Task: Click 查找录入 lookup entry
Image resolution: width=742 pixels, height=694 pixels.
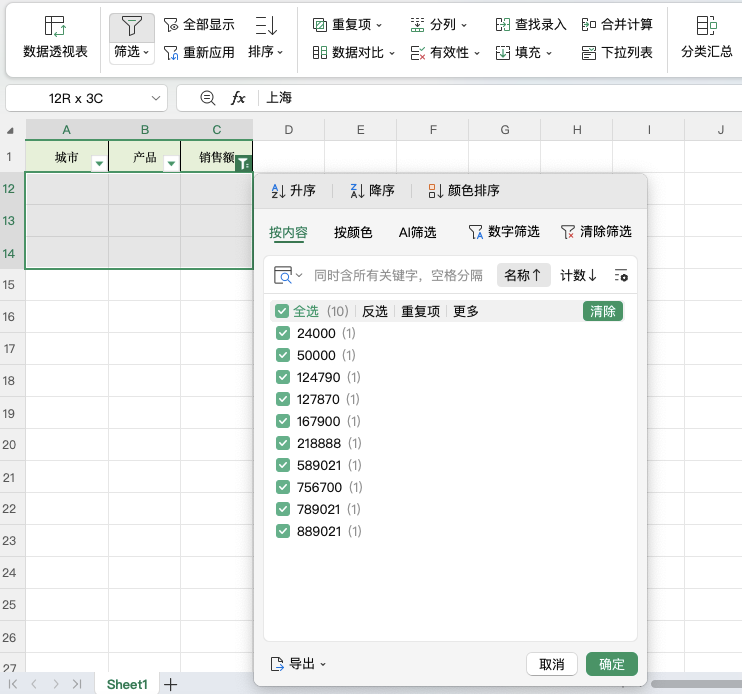Action: coord(530,25)
